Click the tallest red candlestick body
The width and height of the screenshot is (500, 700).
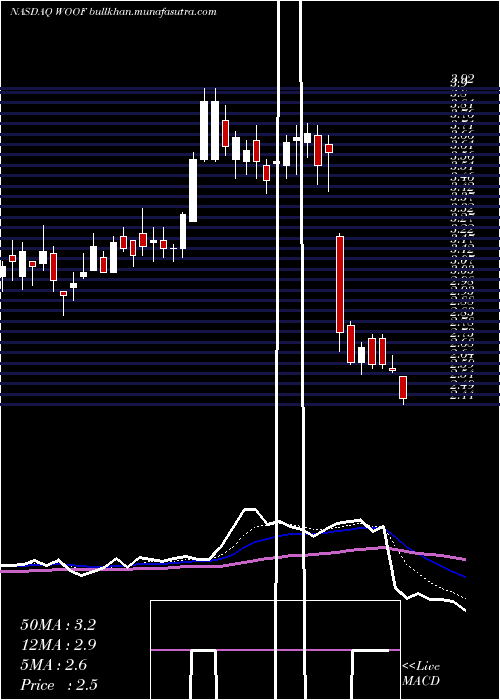340,284
